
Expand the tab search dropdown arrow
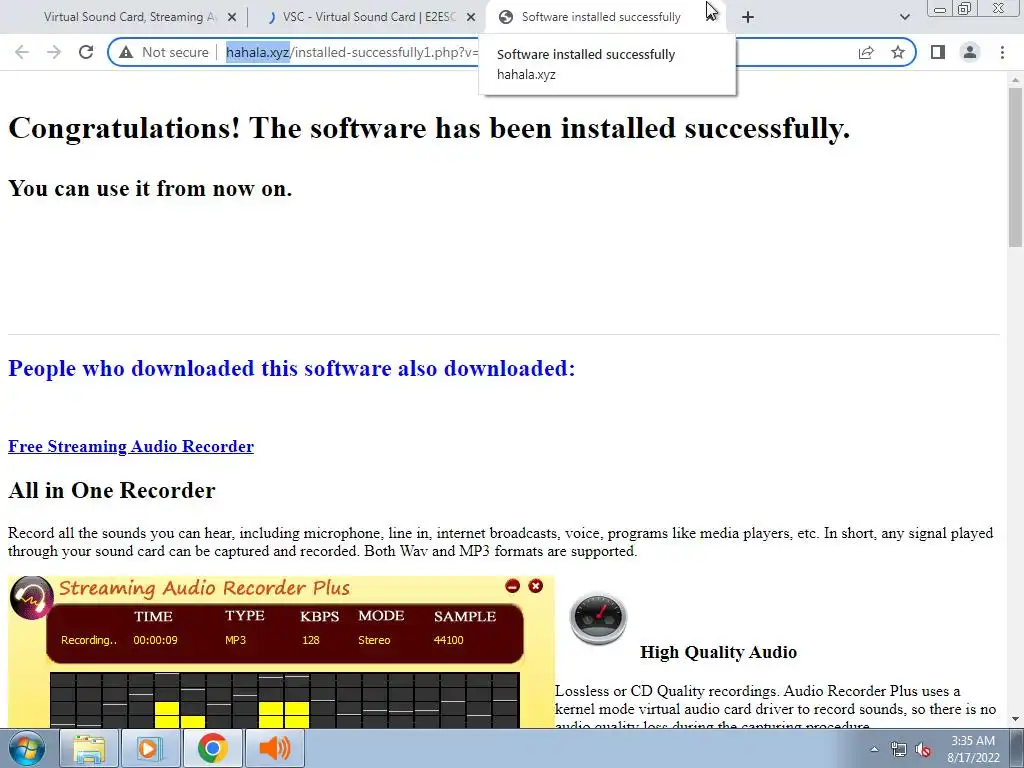tap(904, 17)
